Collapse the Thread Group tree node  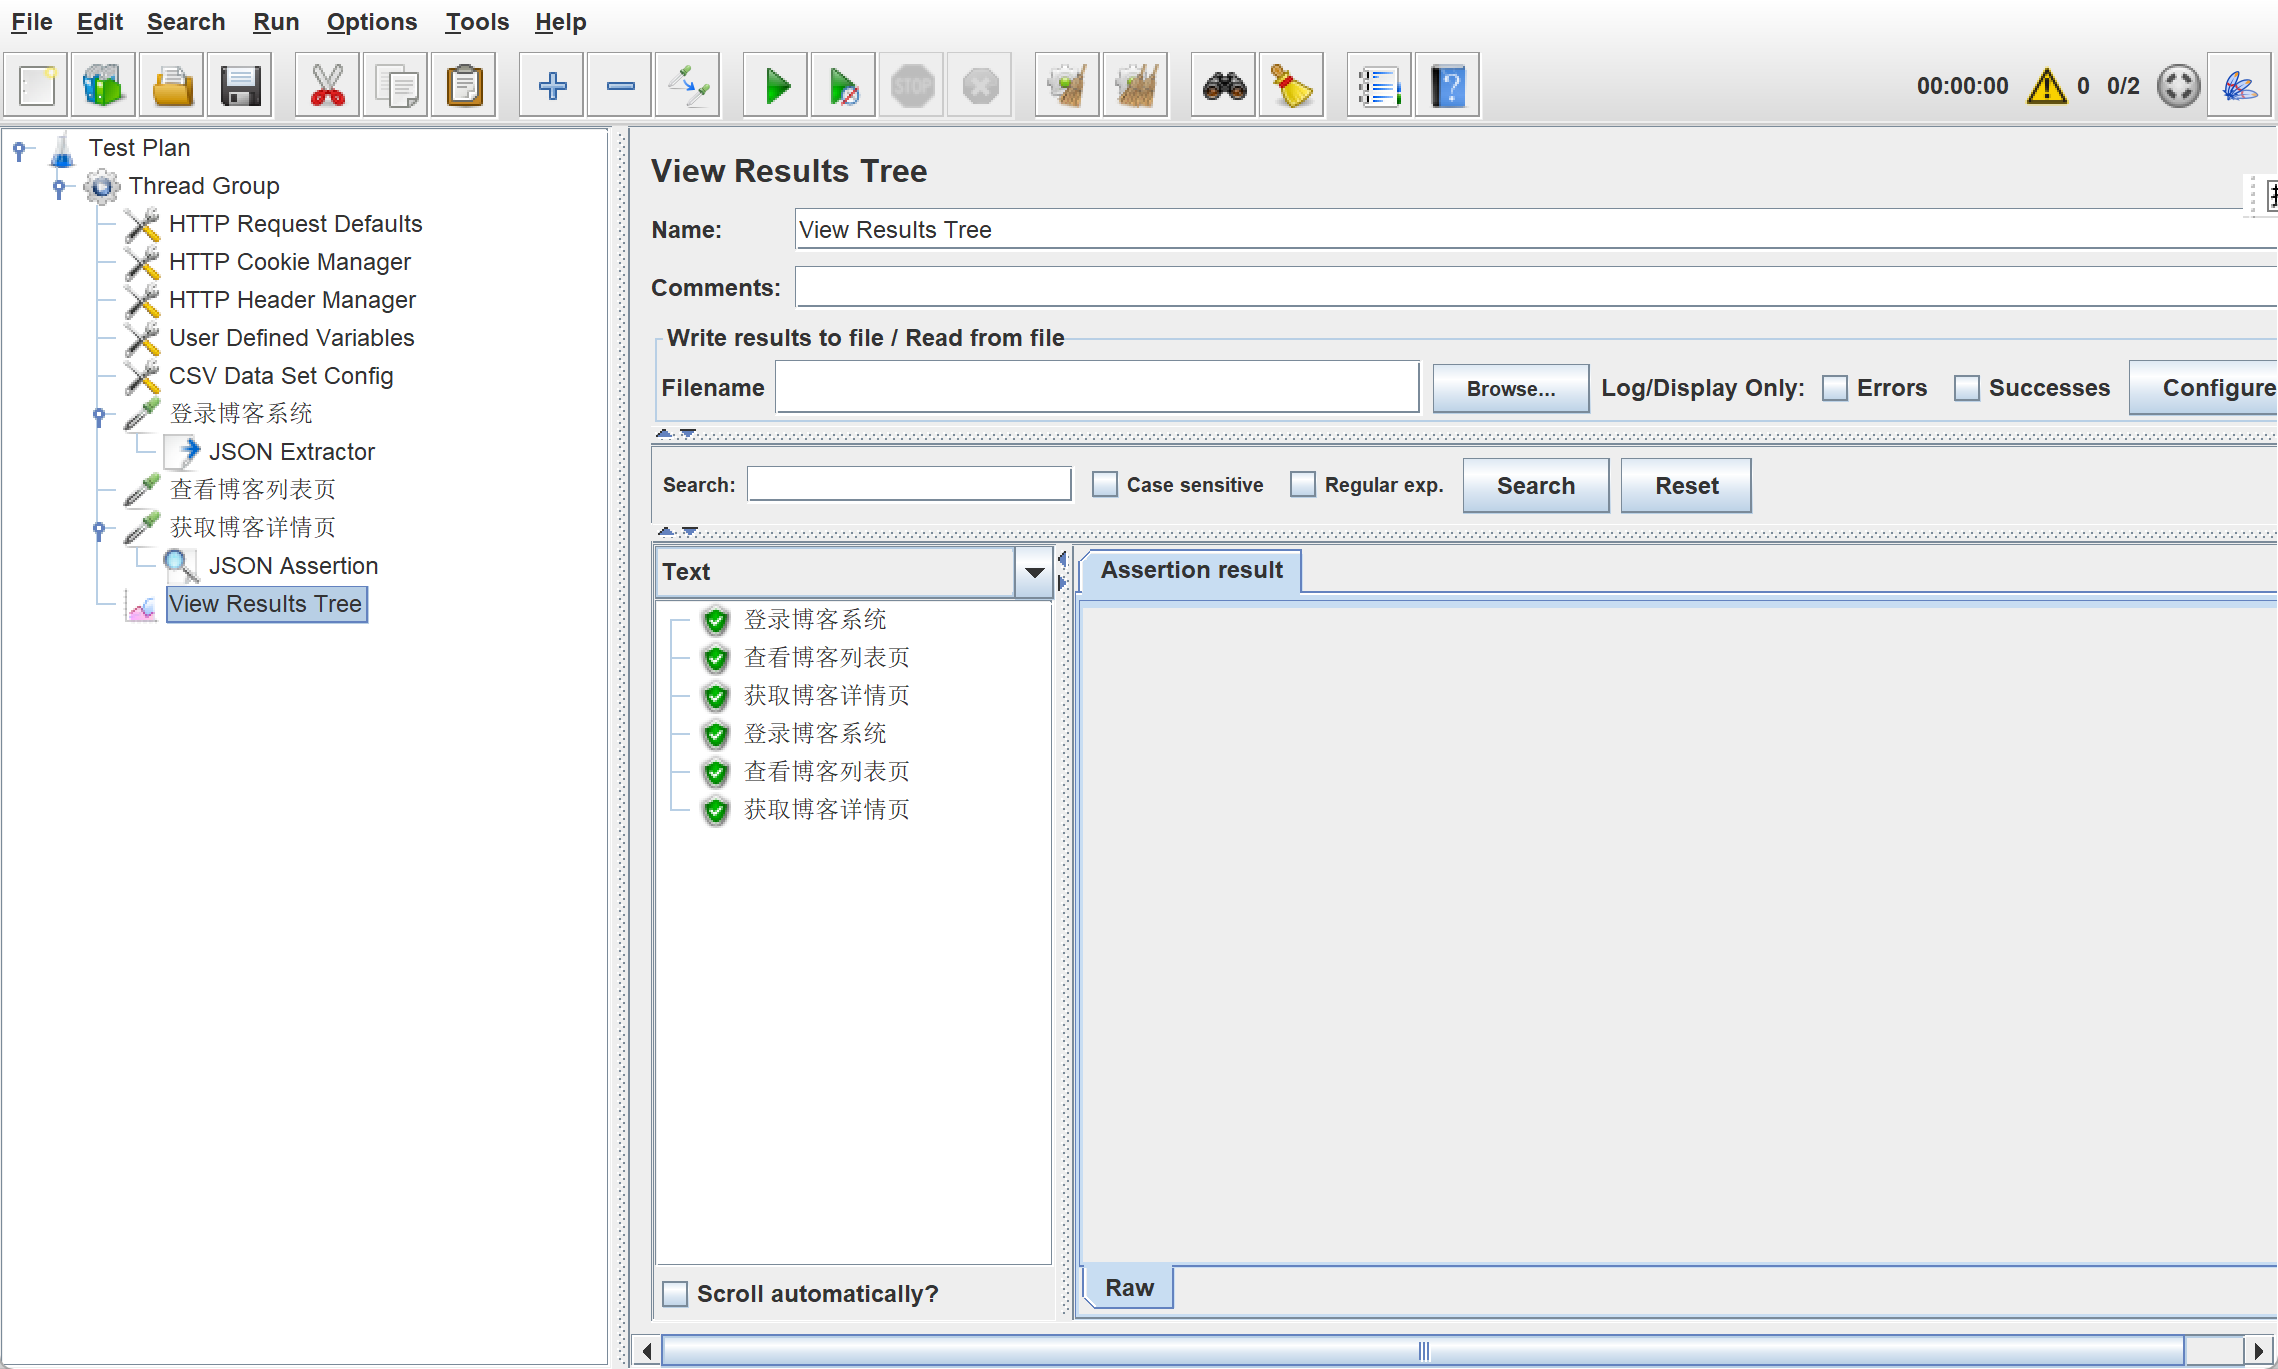[59, 186]
